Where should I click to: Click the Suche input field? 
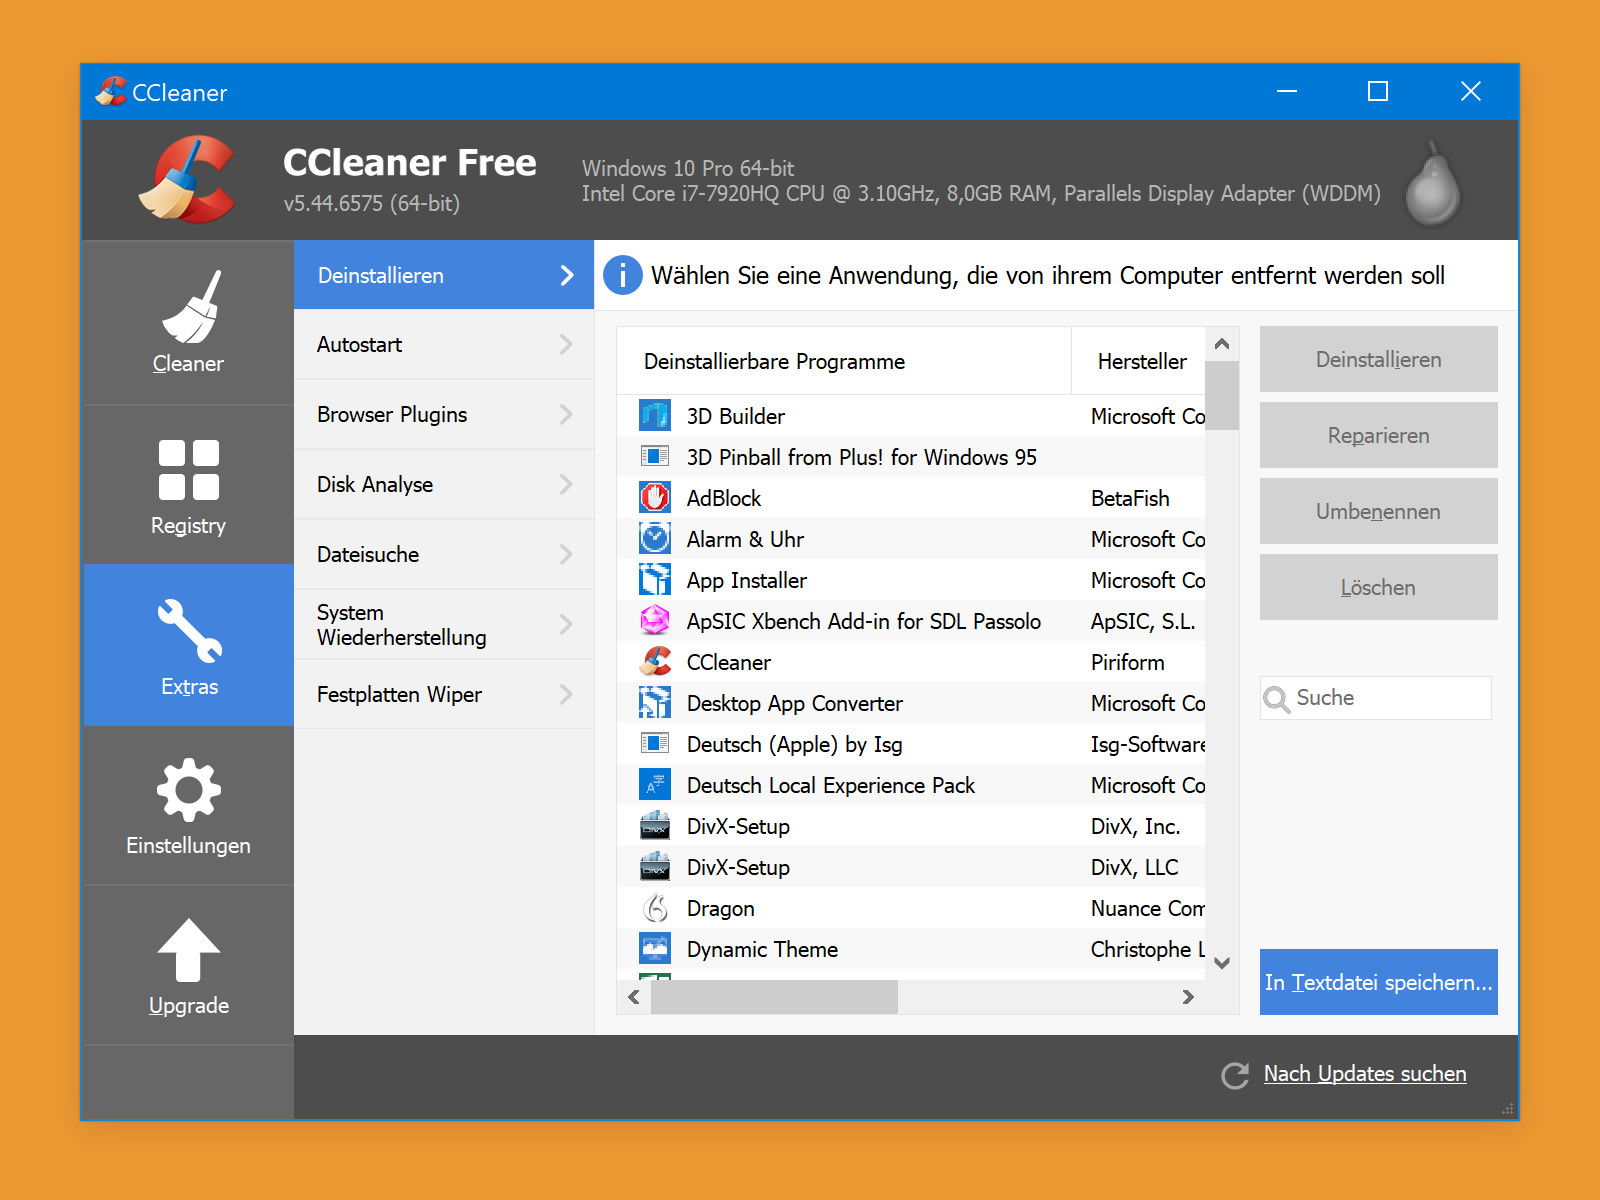(1376, 698)
